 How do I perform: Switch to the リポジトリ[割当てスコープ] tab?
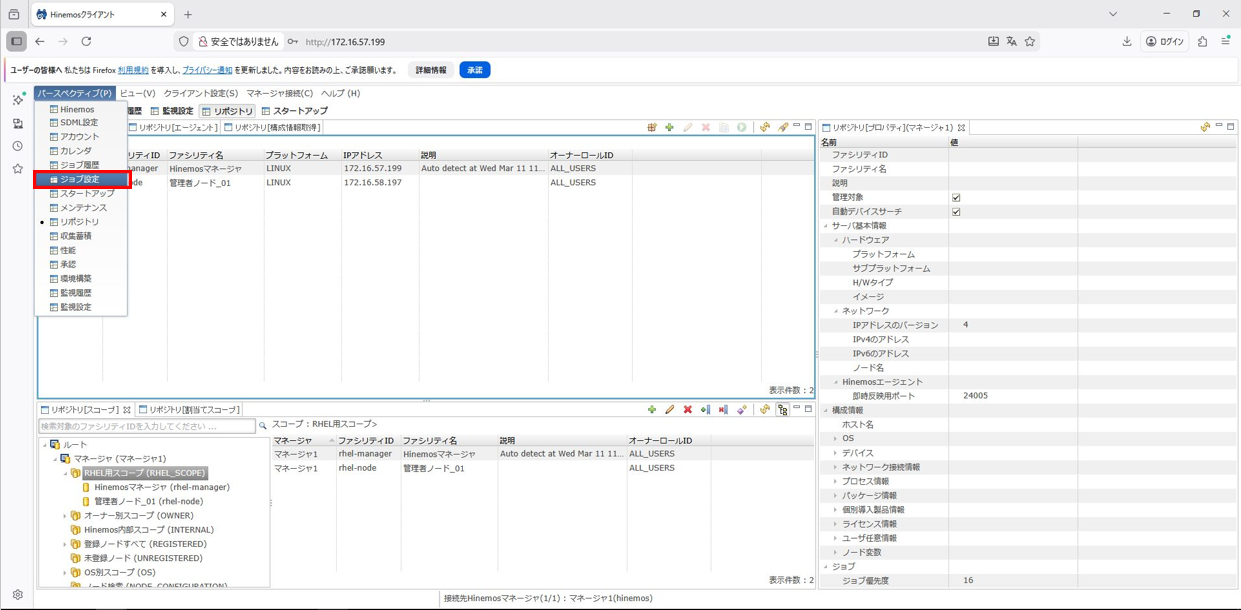tap(189, 410)
